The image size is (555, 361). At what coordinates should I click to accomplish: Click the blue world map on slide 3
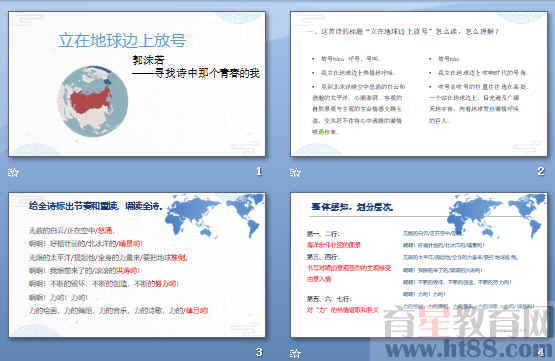tap(215, 215)
